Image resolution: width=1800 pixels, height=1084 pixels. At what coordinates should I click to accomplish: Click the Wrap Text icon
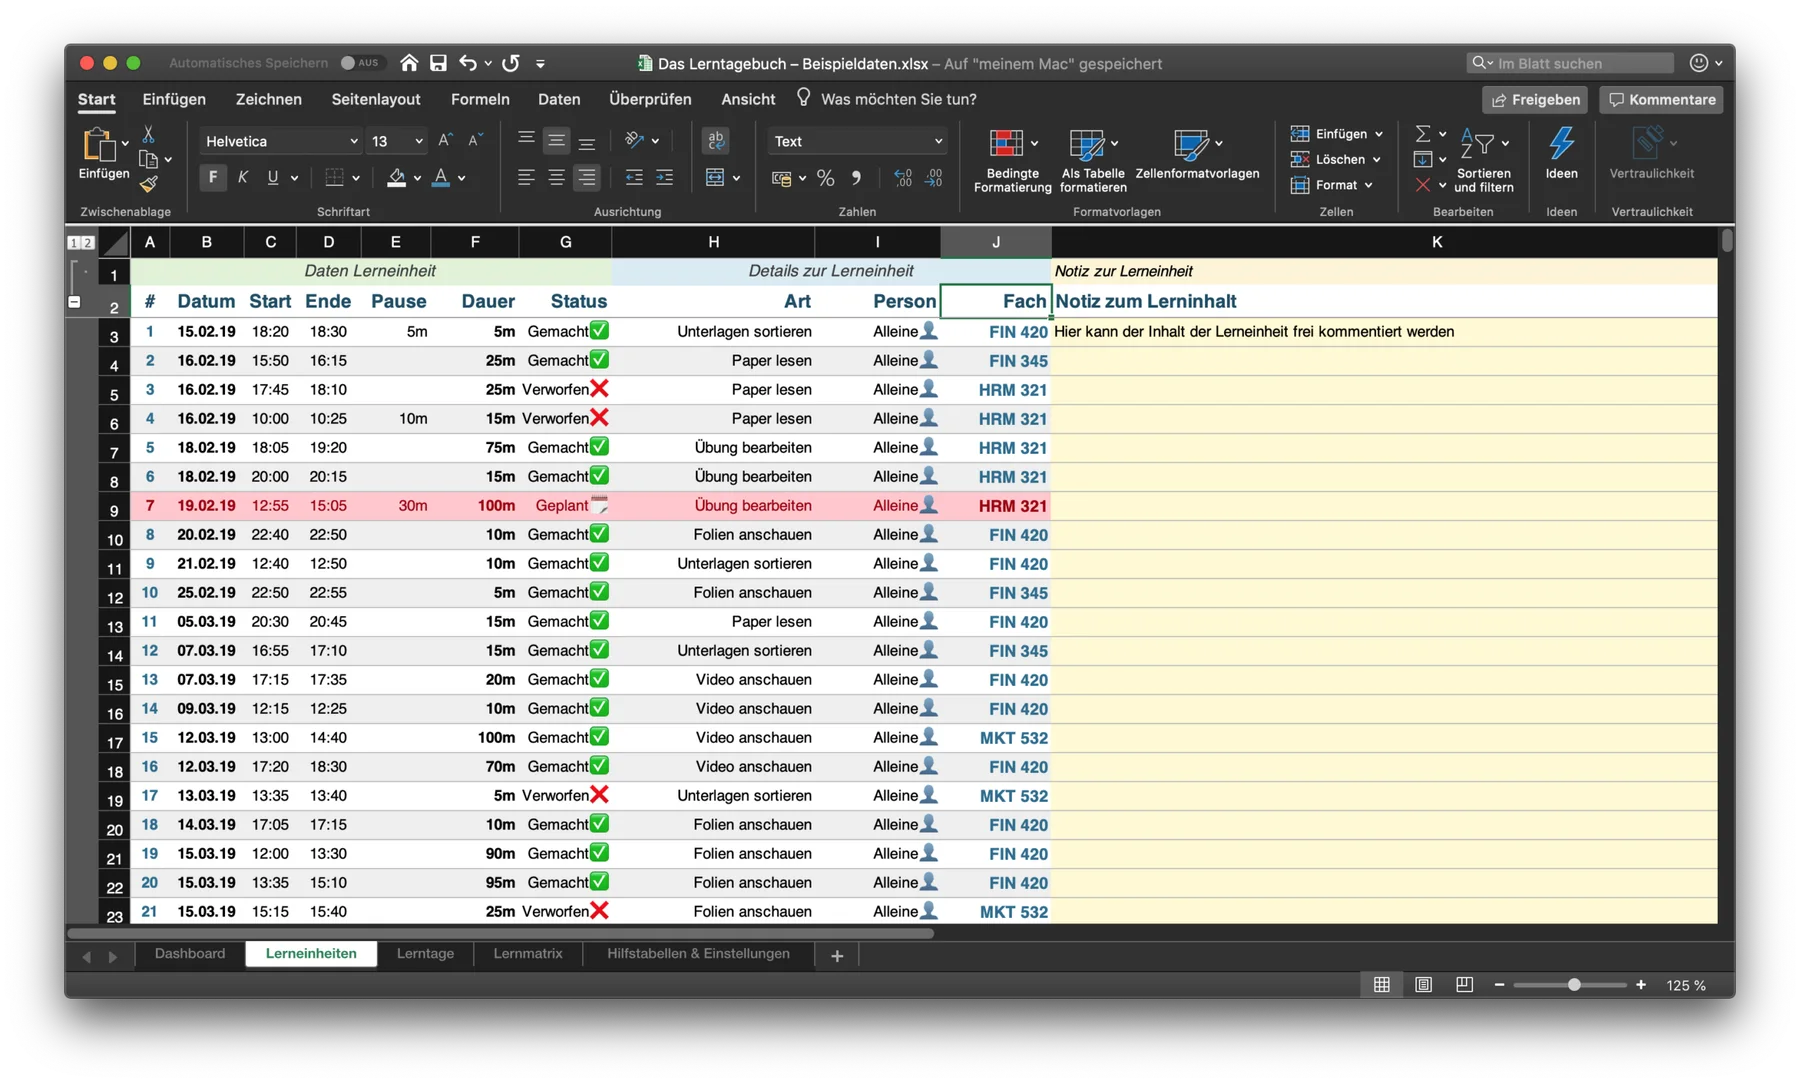pyautogui.click(x=716, y=141)
